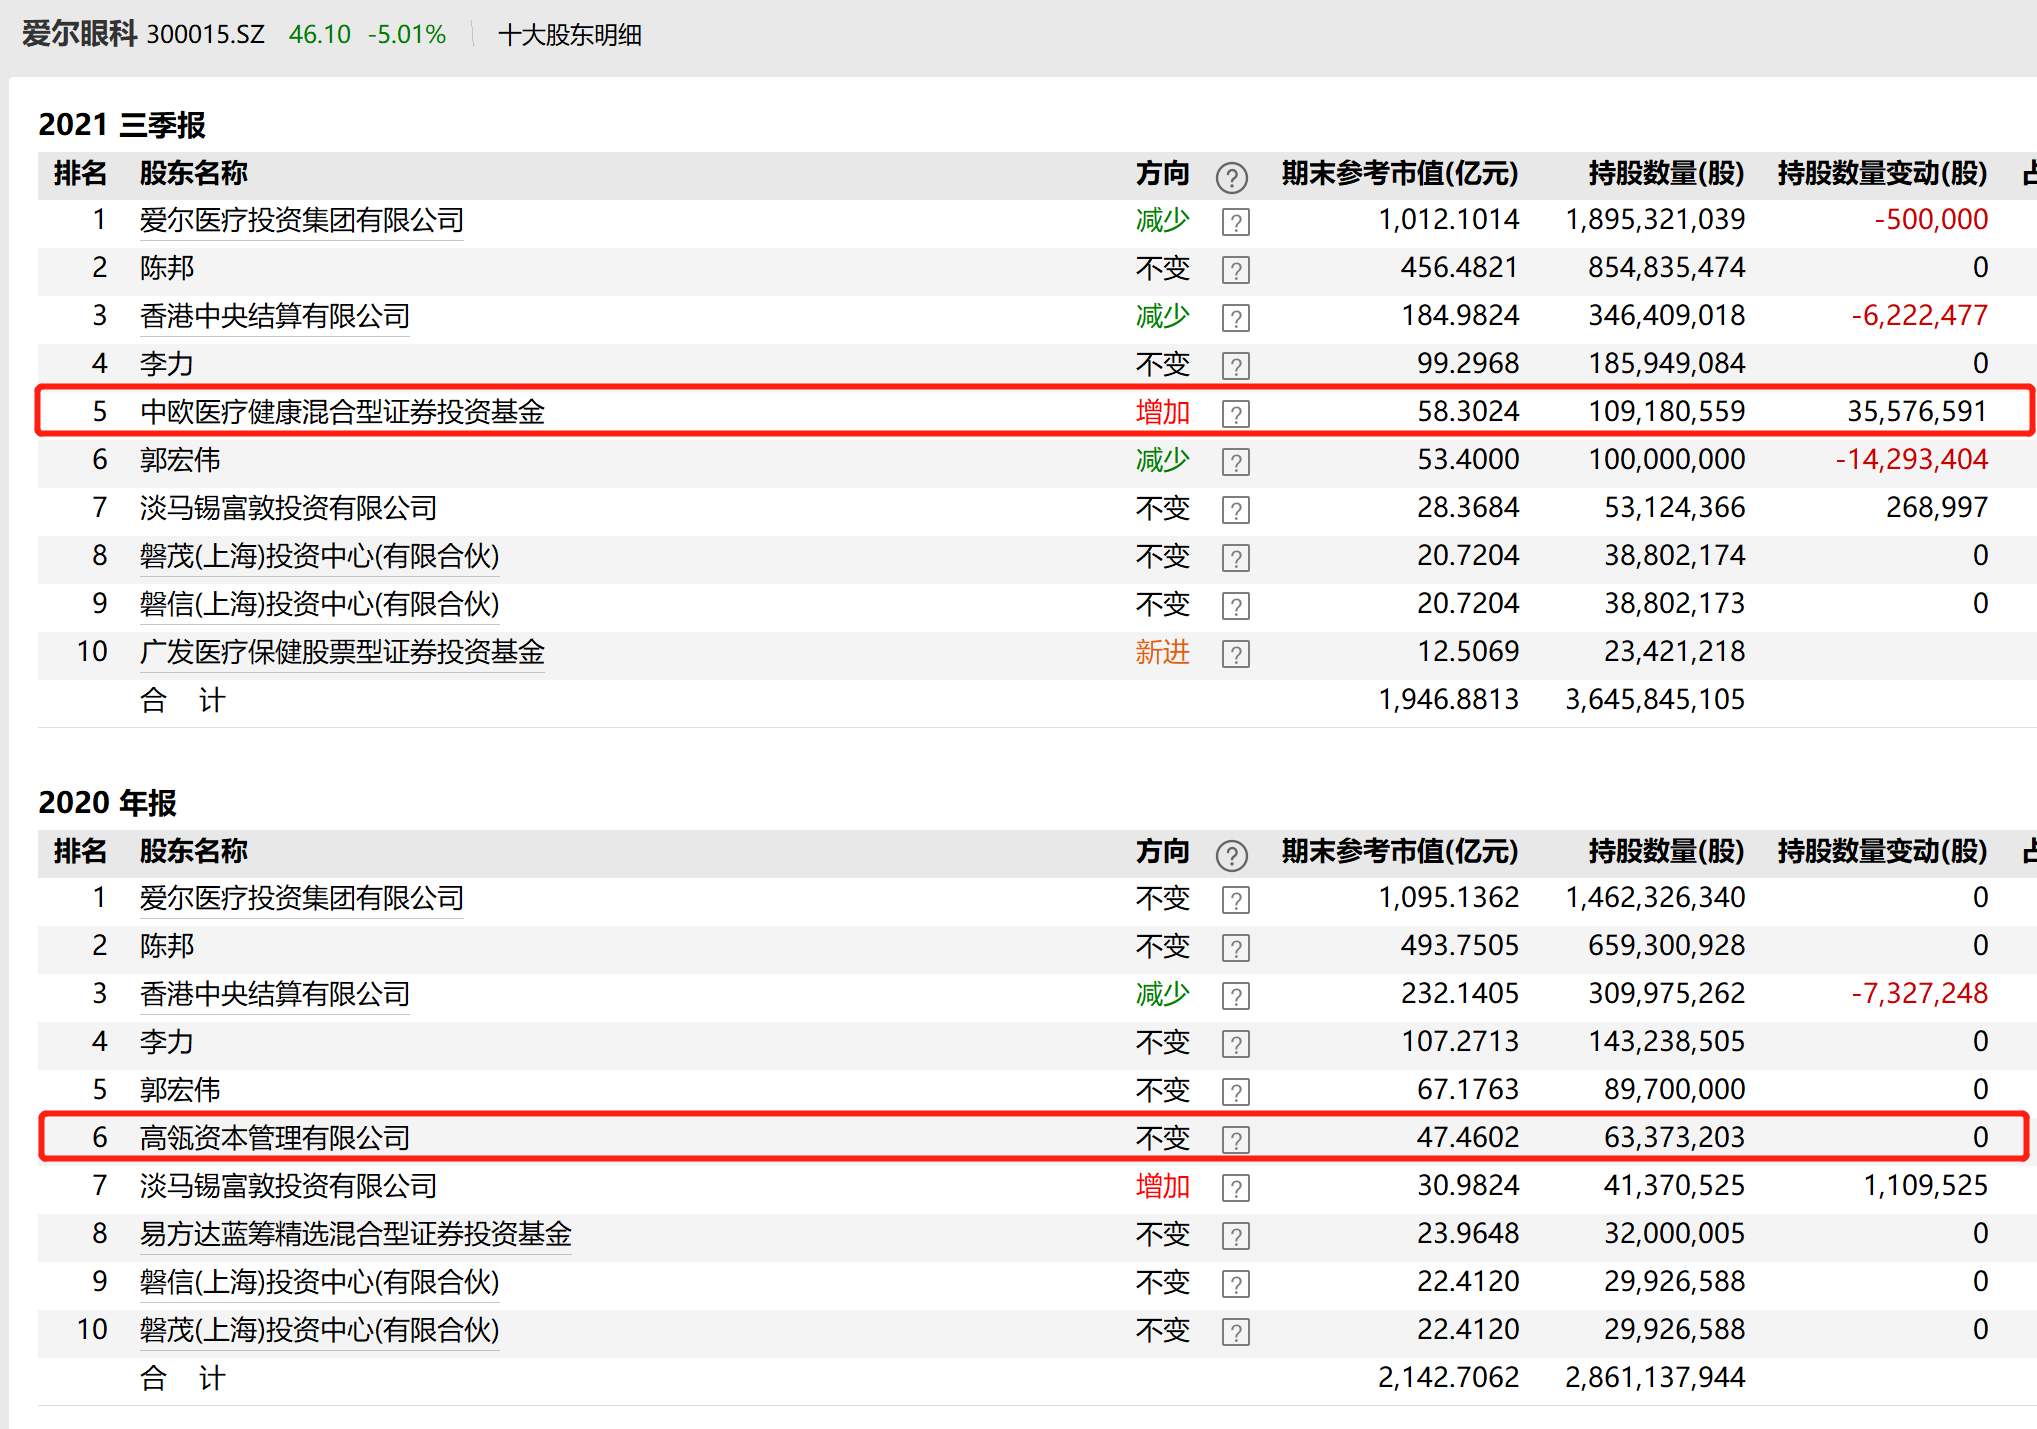Open 磐茂(上海)投资中心 link in 2021 table
This screenshot has height=1429, width=2037.
319,556
